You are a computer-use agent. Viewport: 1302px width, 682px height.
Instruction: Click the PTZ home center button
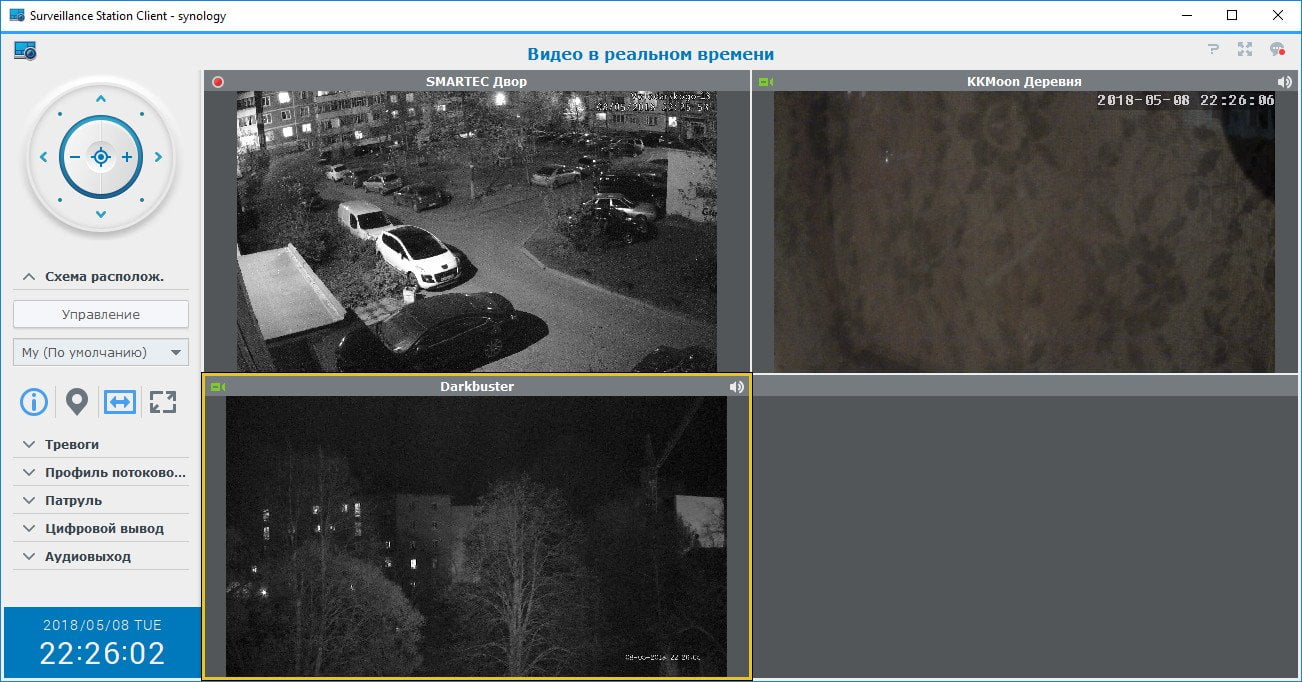[x=101, y=157]
